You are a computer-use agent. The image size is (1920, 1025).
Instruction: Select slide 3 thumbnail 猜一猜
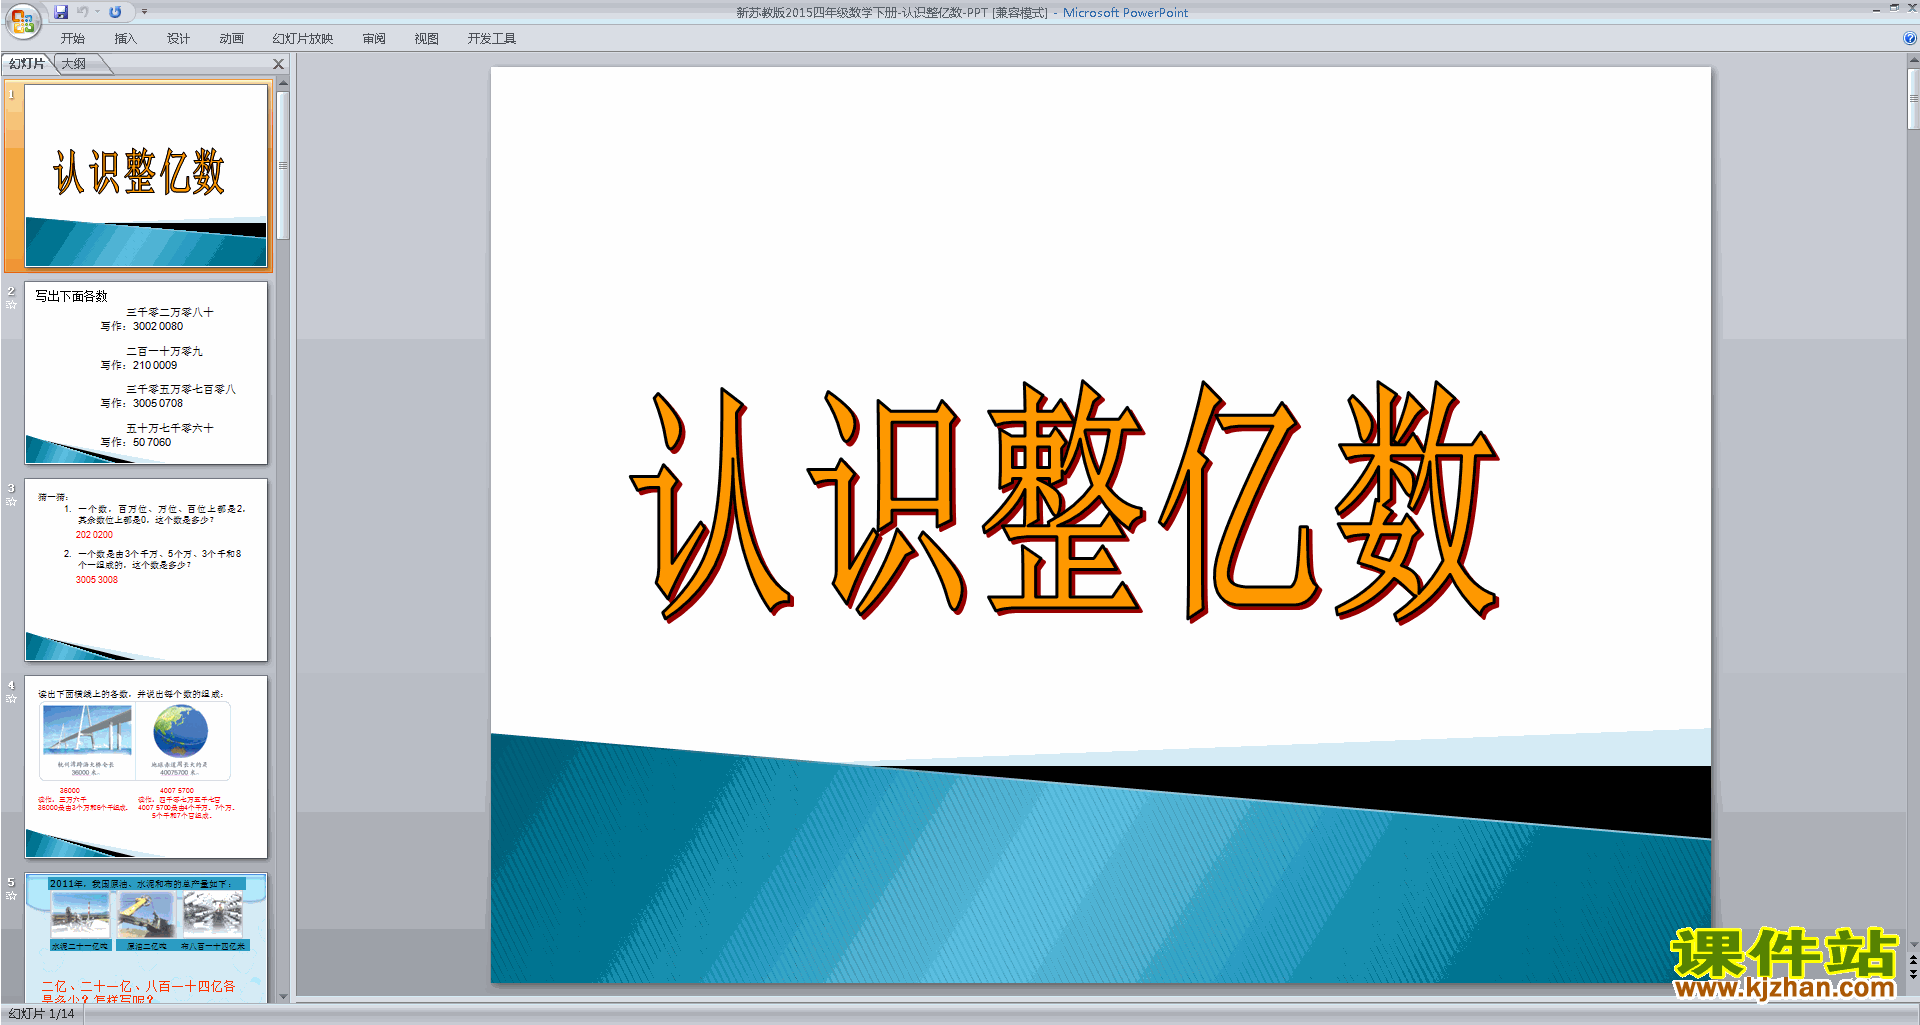click(146, 569)
